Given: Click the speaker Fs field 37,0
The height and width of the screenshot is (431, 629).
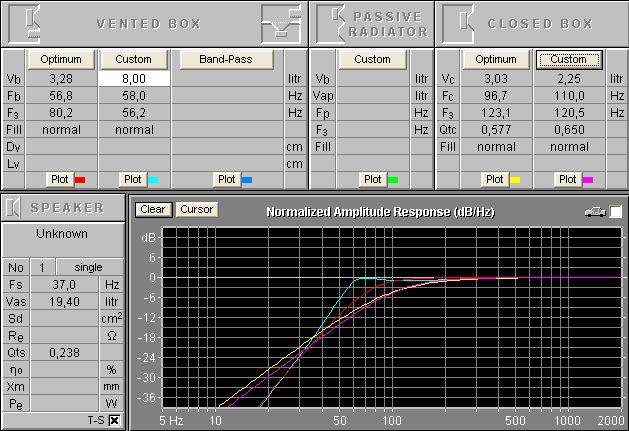Looking at the screenshot, I should point(64,285).
